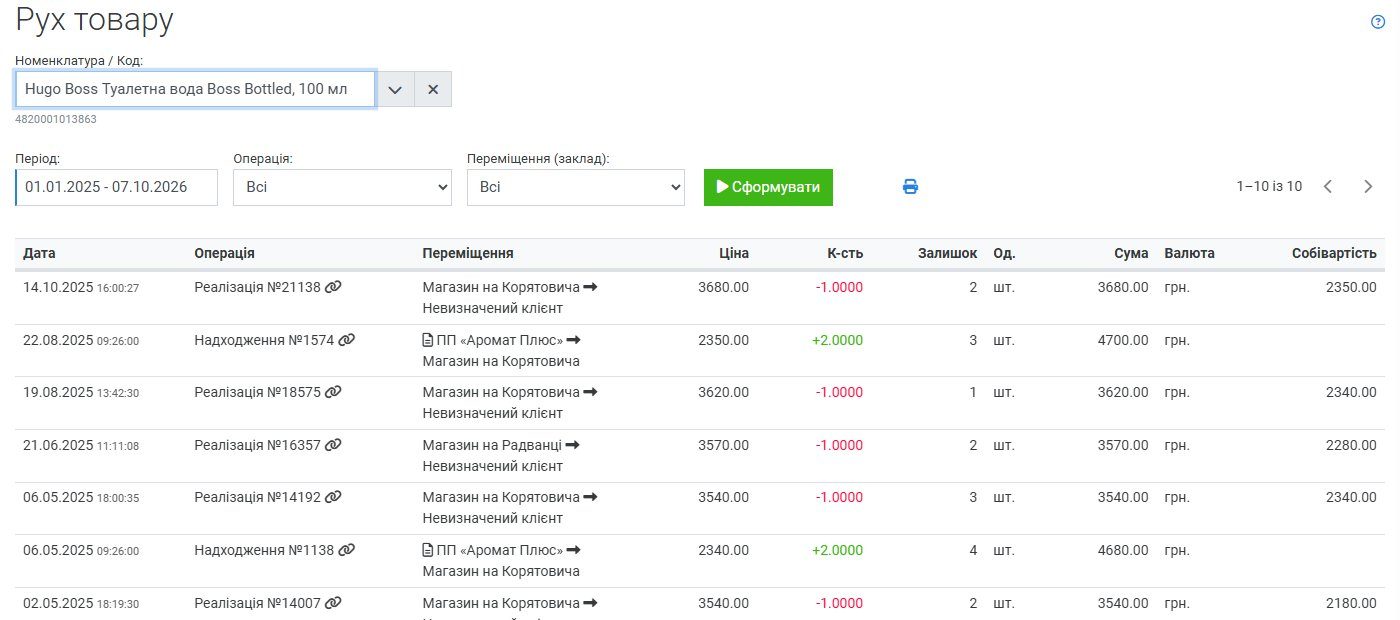
Task: Open link icon for Надходження №1138
Action: [347, 550]
